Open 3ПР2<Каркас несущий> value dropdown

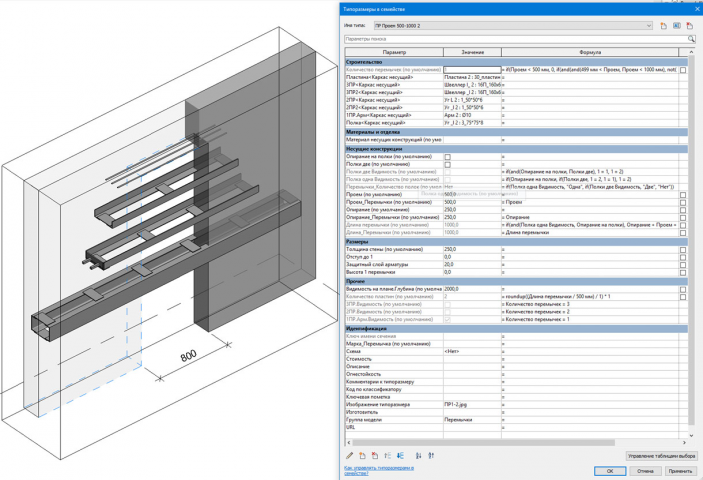point(472,92)
